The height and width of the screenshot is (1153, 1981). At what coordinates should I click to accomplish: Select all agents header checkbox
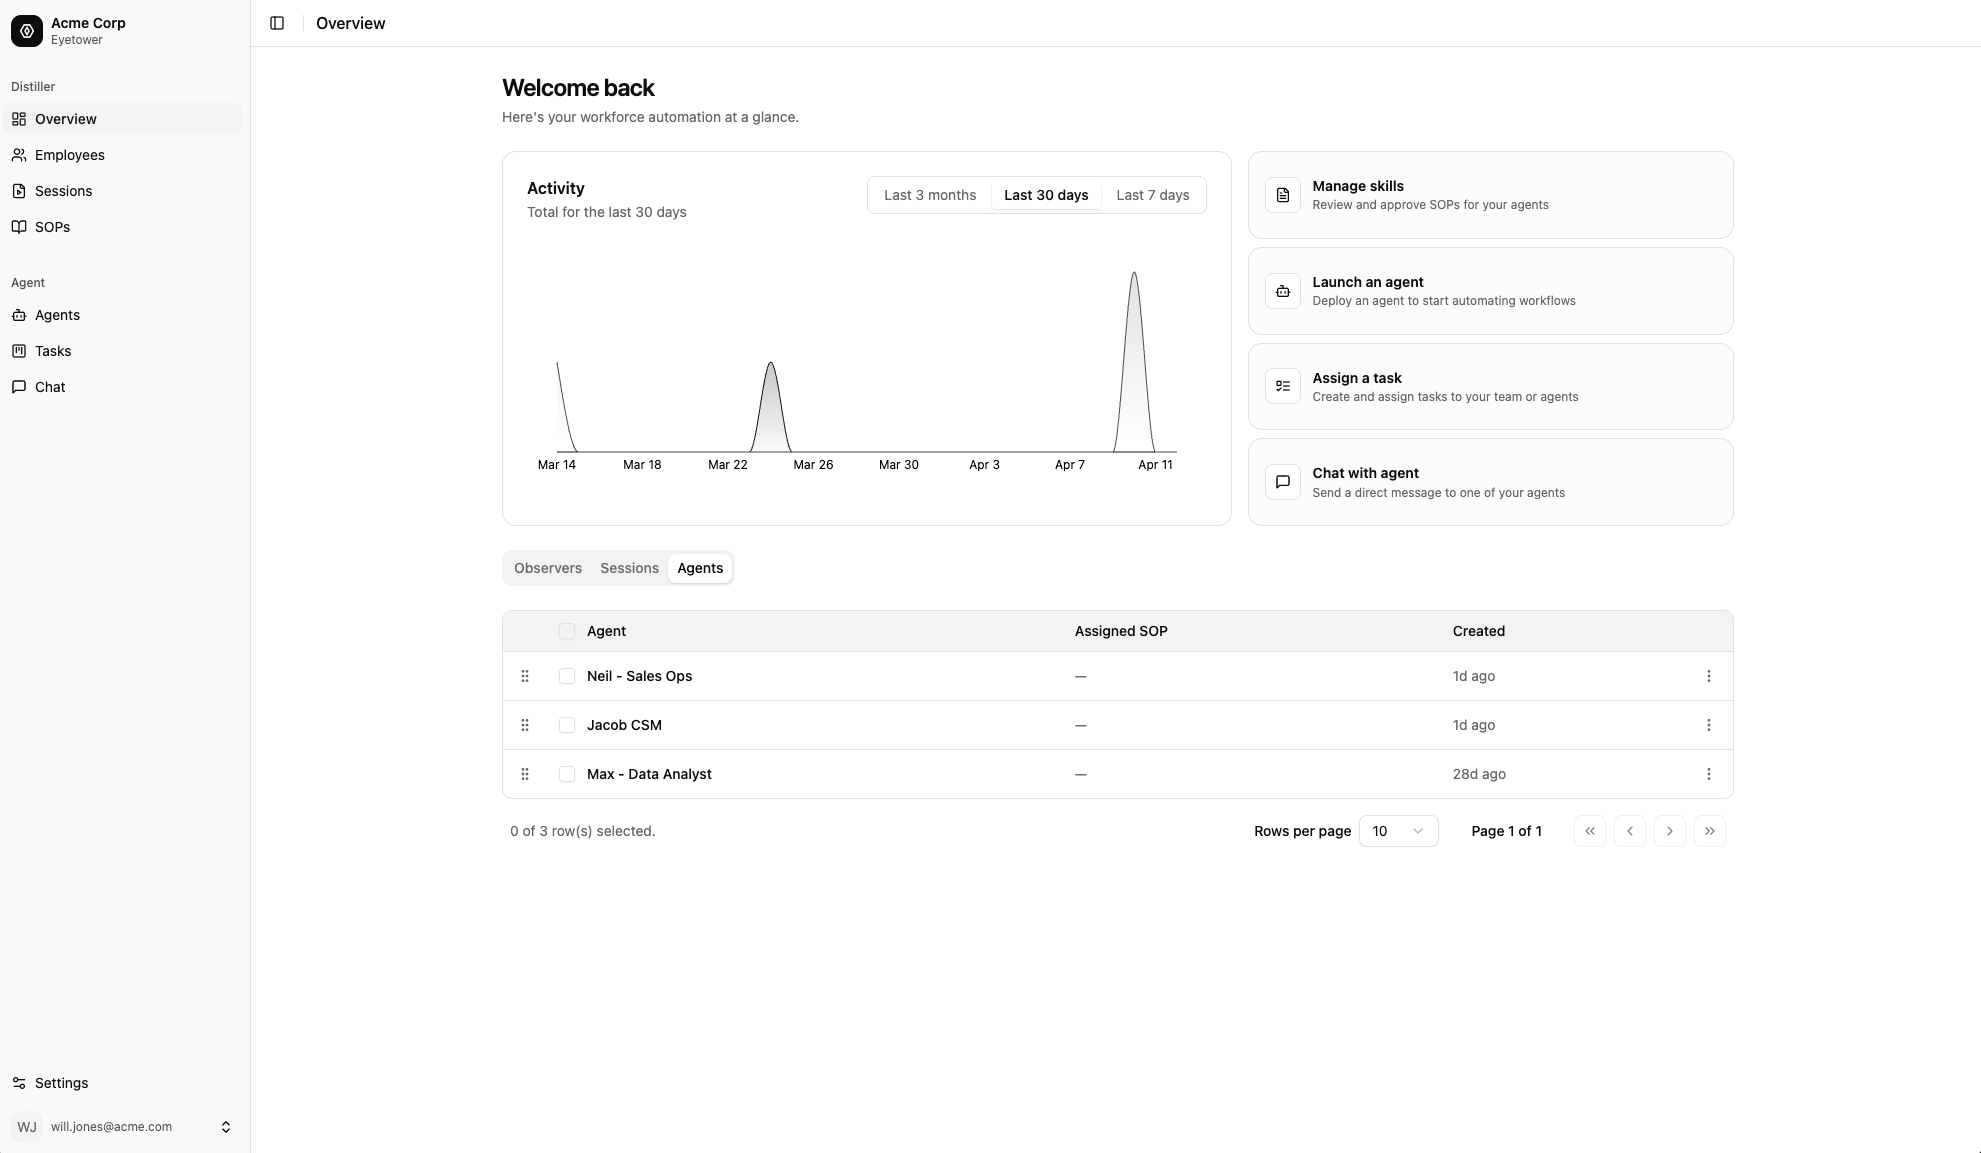click(567, 631)
